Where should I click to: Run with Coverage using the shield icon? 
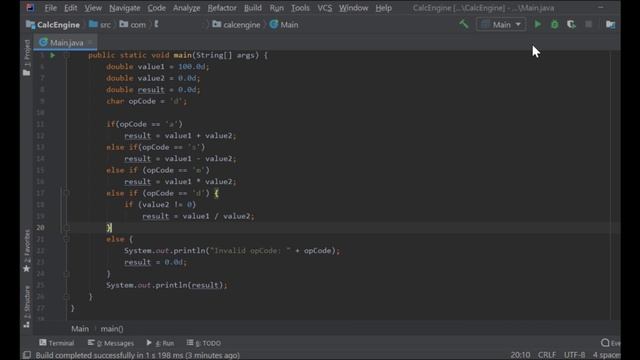coord(571,24)
